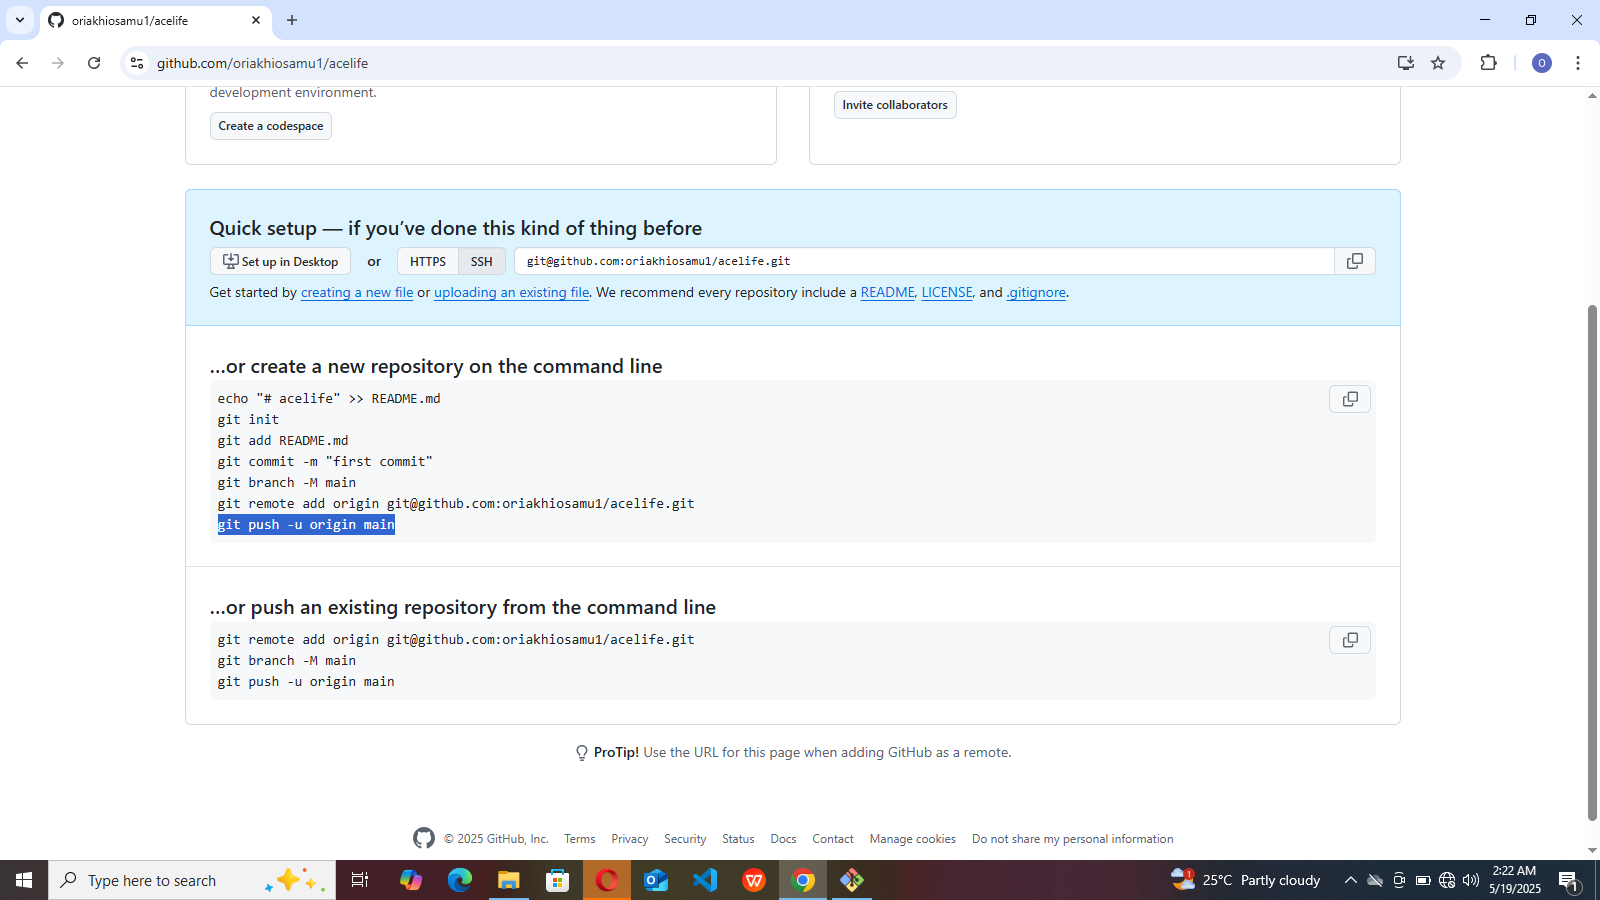Open the Opera taskbar icon
The height and width of the screenshot is (900, 1600).
point(607,880)
